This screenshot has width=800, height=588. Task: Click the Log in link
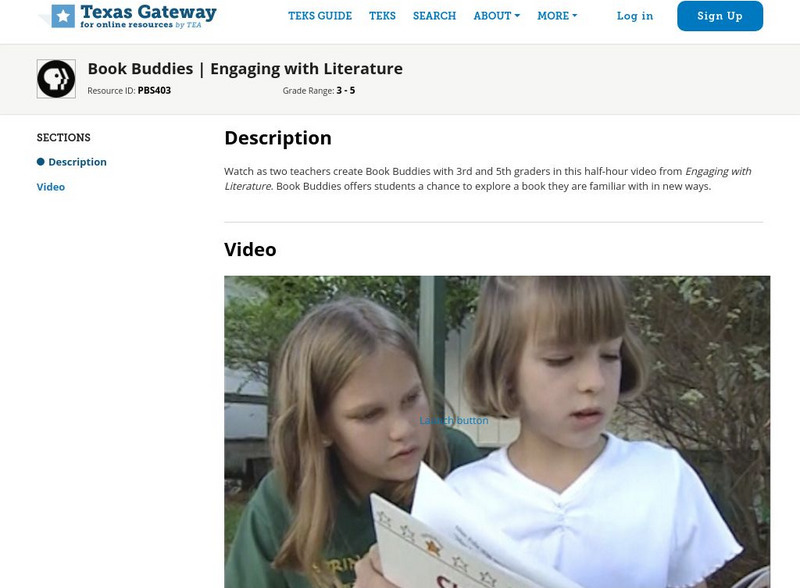pyautogui.click(x=635, y=16)
